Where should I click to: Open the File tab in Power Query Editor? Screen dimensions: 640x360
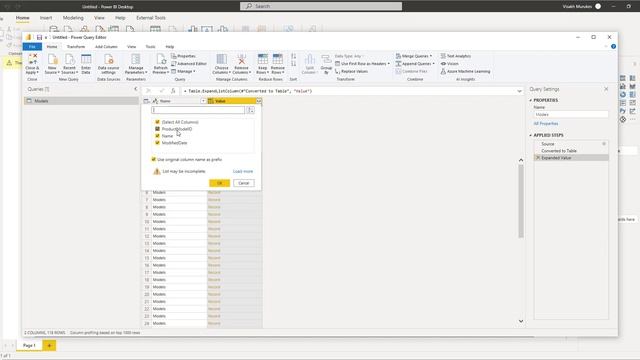click(32, 47)
